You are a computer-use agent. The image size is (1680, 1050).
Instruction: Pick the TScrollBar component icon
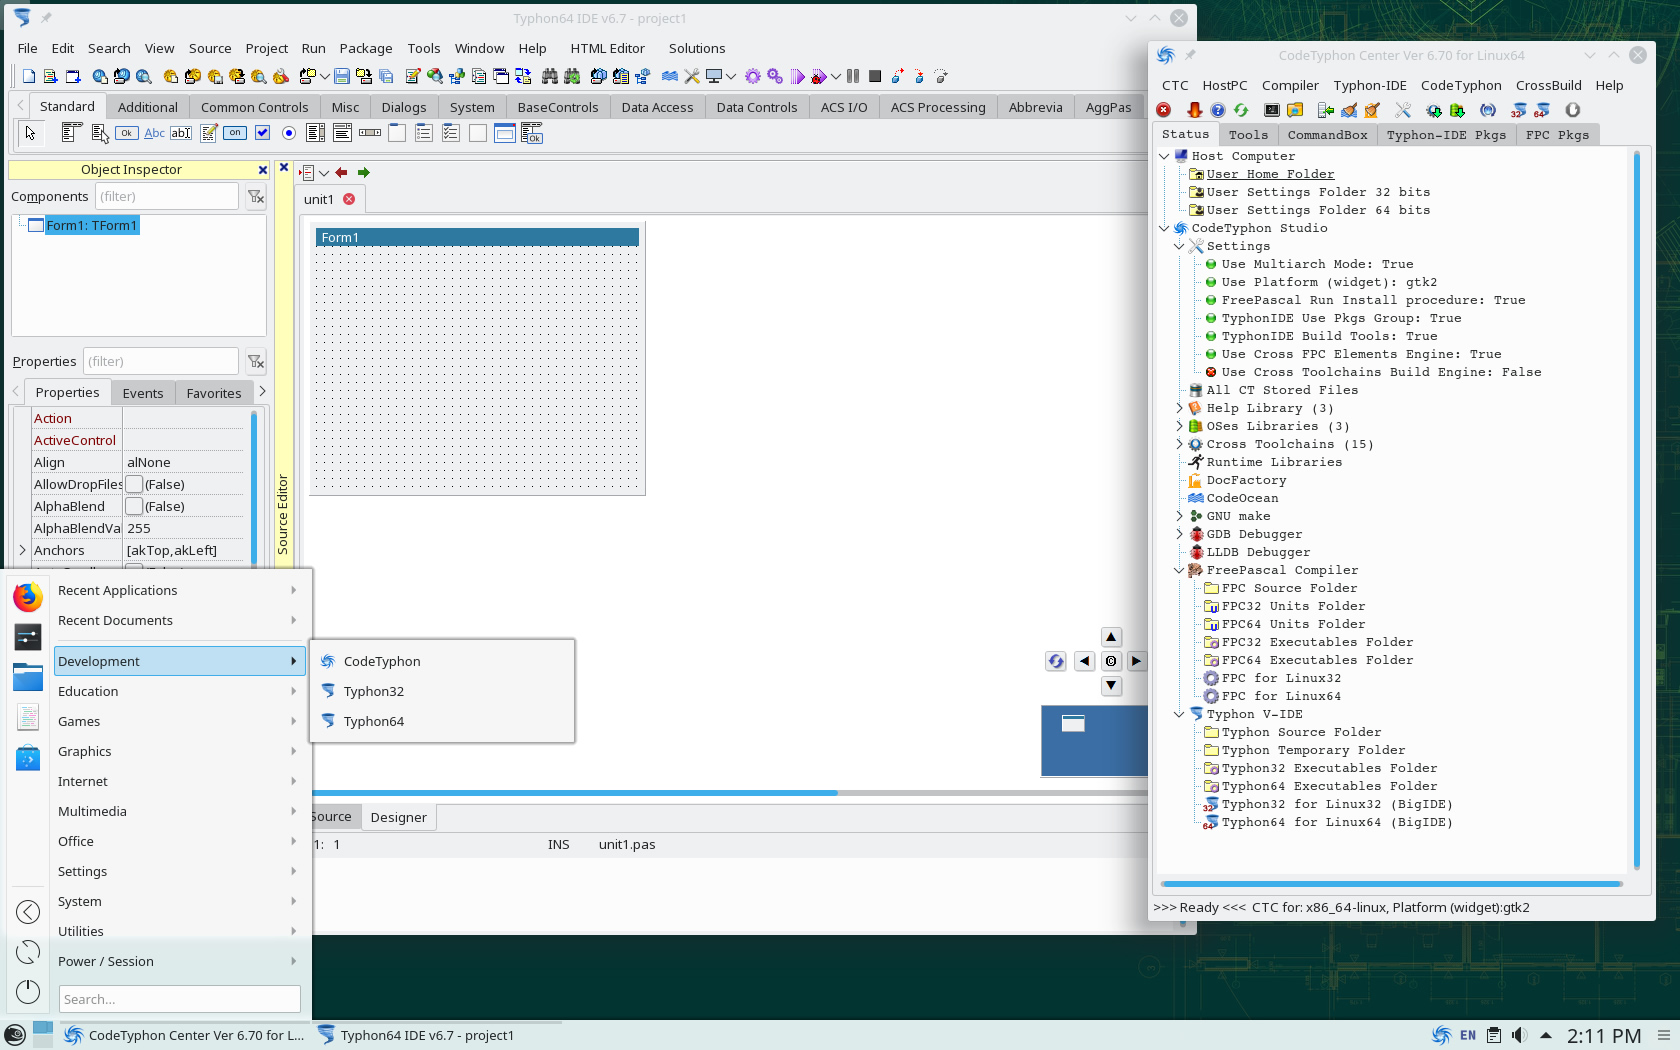370,132
